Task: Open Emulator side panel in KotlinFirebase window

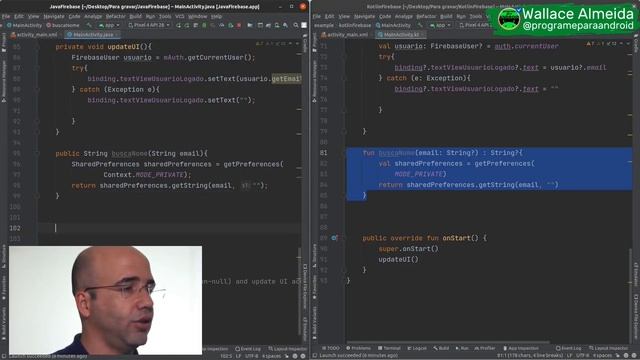Action: click(636, 273)
